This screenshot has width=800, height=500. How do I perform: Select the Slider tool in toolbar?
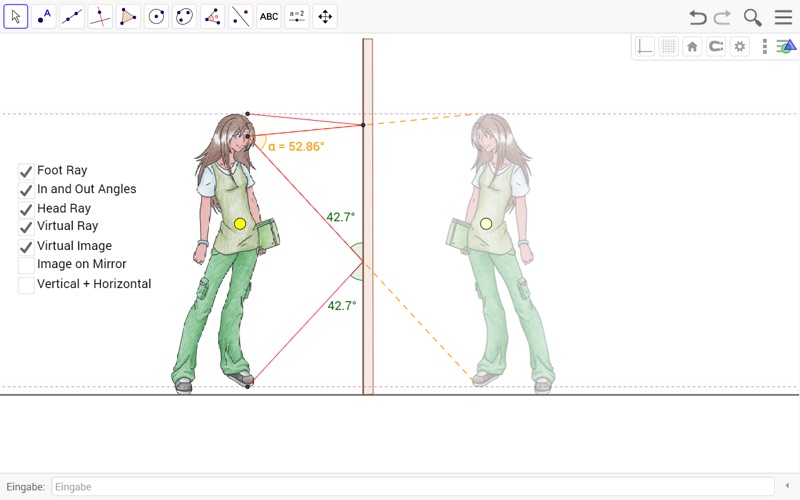coord(297,16)
